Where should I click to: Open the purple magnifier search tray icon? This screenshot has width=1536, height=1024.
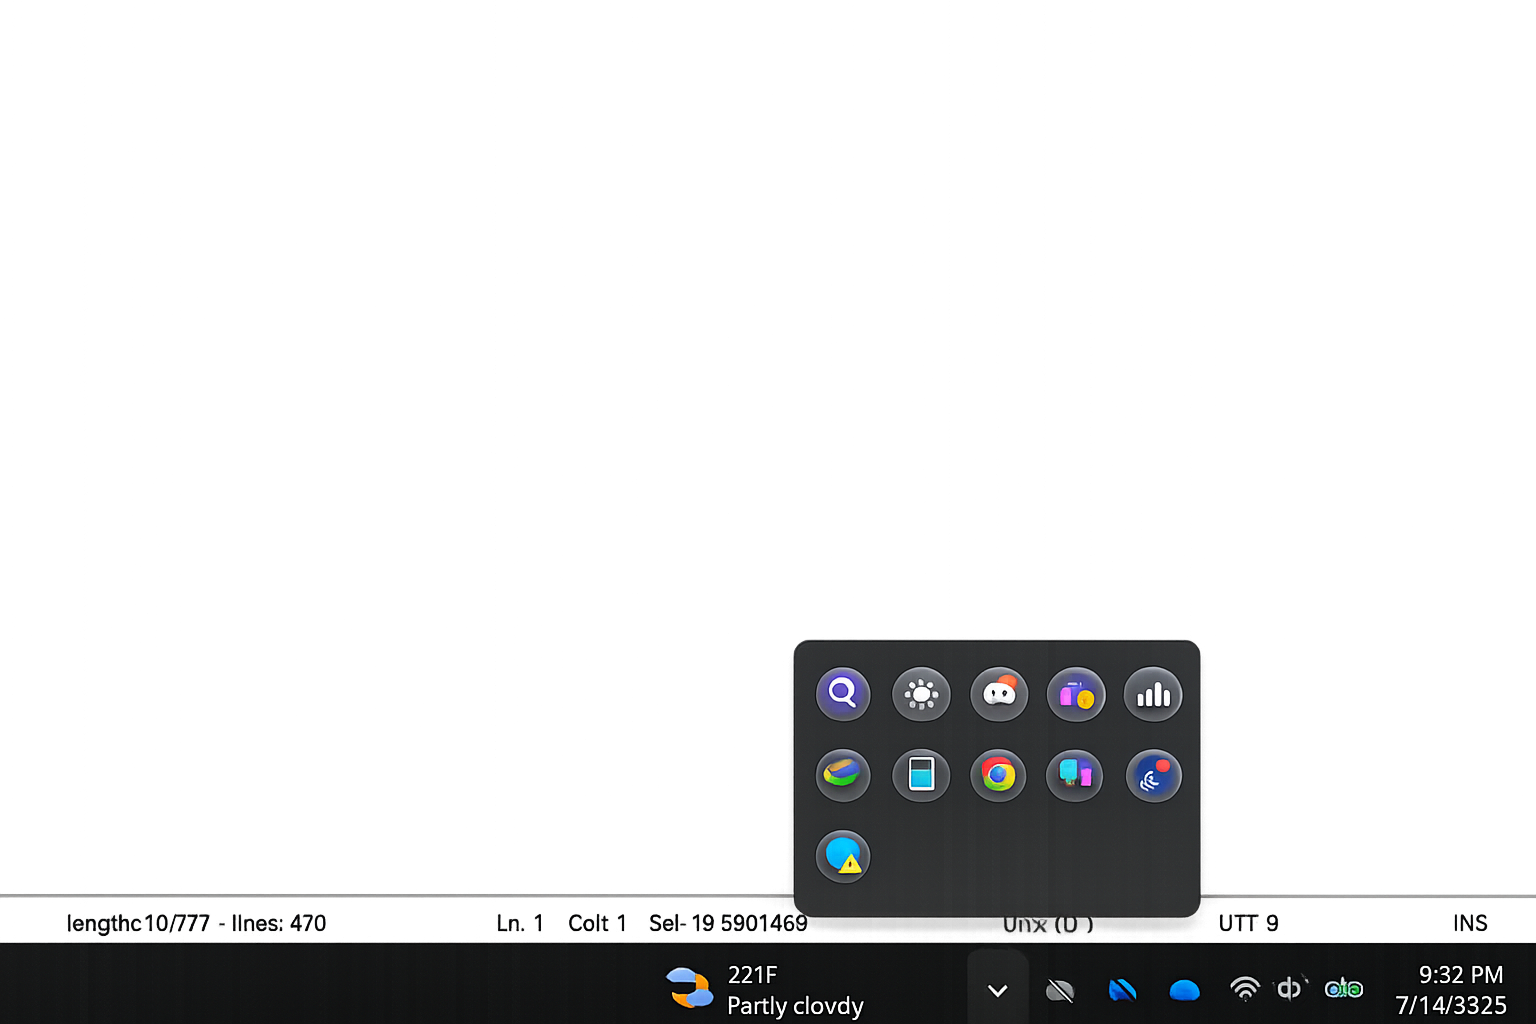[843, 694]
